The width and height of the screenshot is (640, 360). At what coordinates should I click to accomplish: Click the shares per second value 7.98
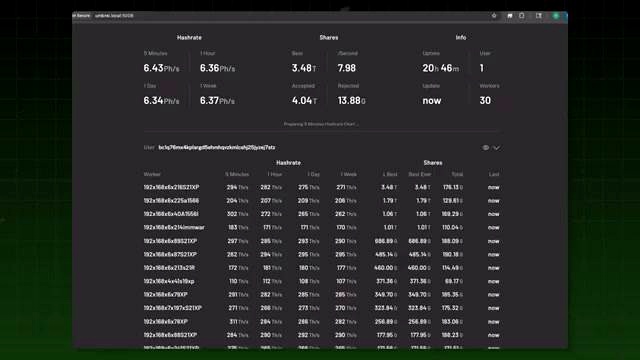pos(347,68)
